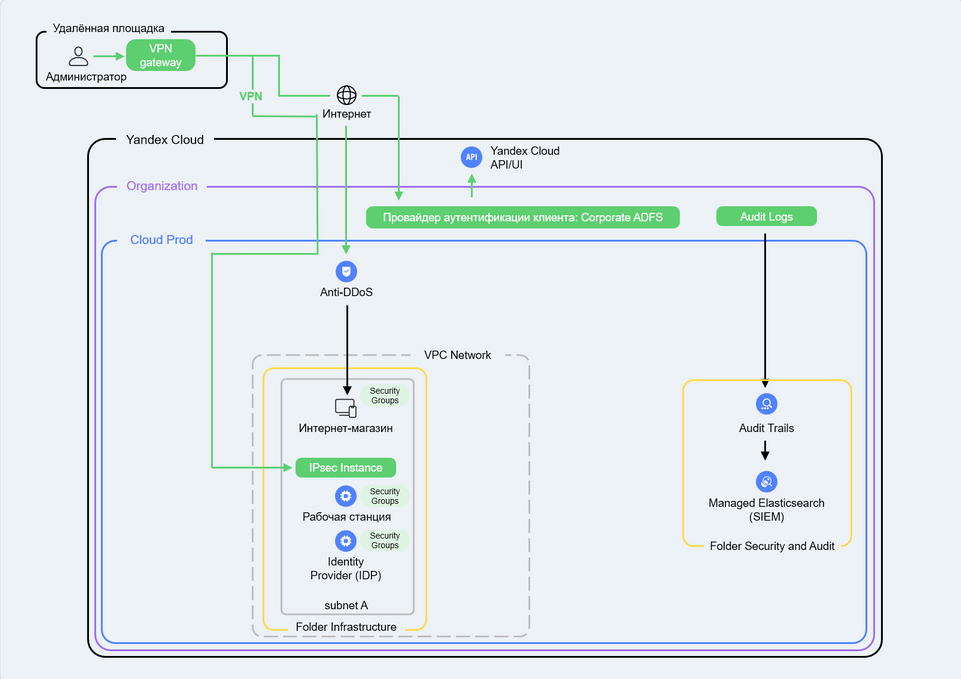961x679 pixels.
Task: Click the "Folder Security and Audit" frame label
Action: [x=772, y=546]
